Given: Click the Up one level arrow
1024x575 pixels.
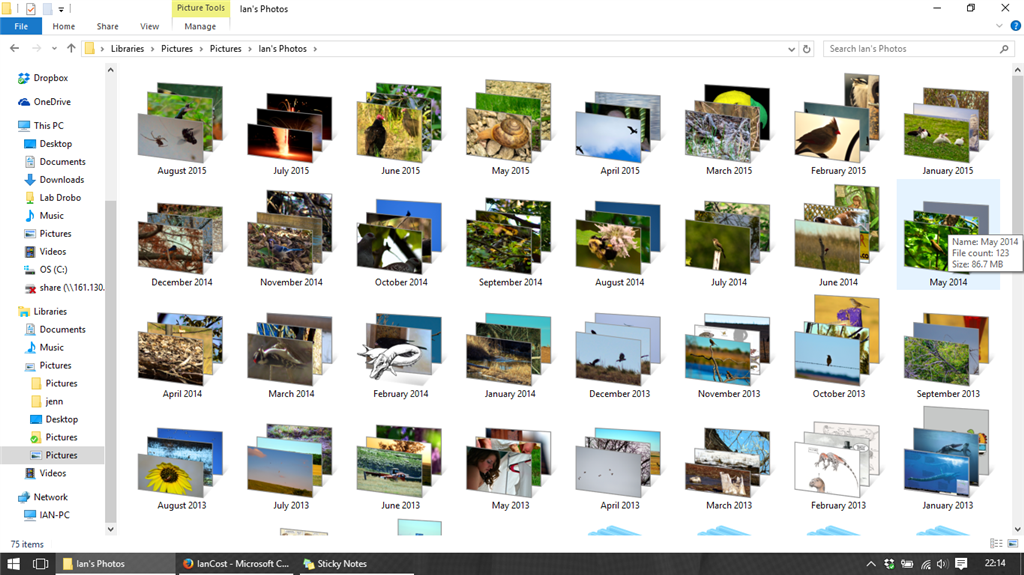Looking at the screenshot, I should coord(71,48).
